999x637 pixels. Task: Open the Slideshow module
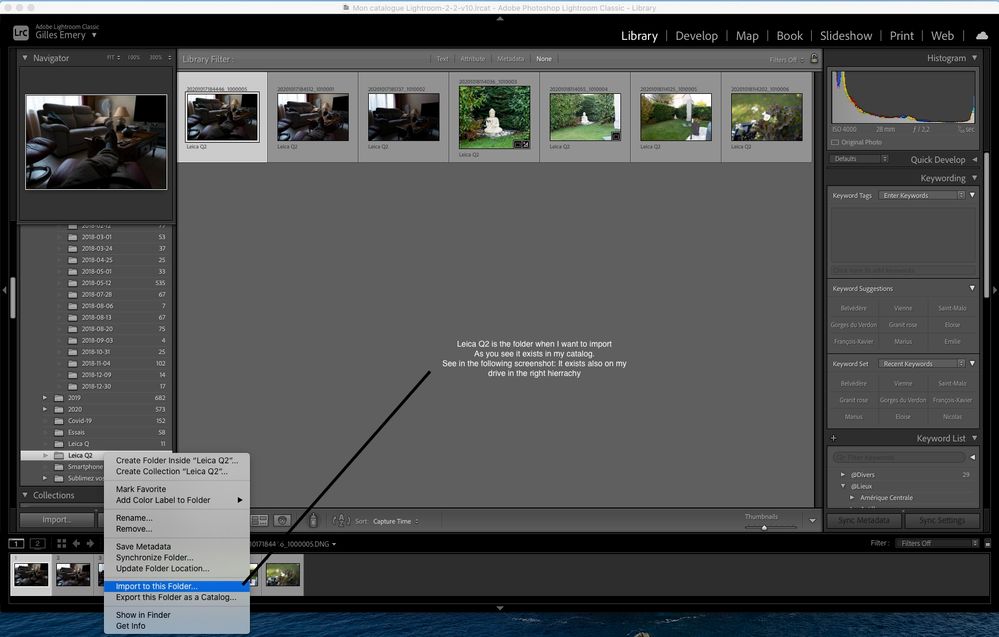pyautogui.click(x=845, y=36)
